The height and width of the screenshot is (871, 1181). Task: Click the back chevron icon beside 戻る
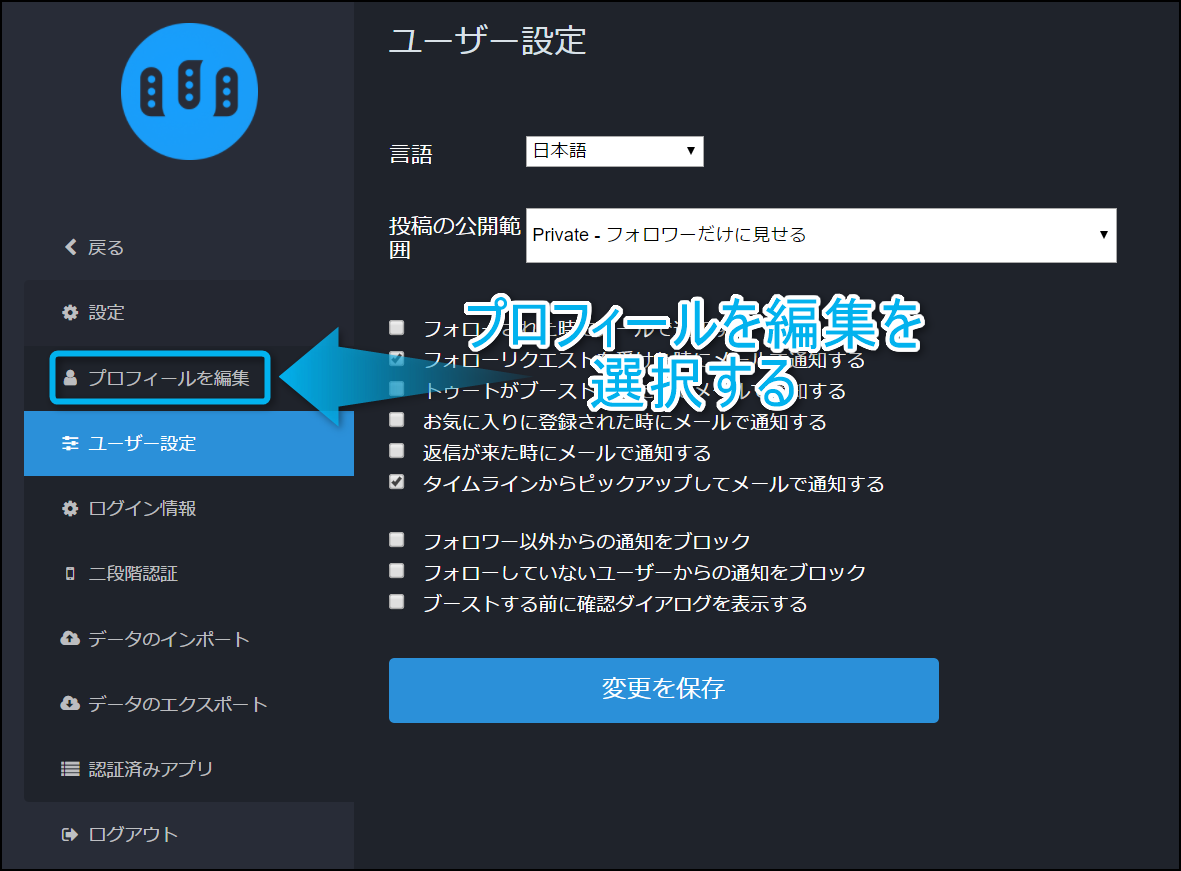point(70,247)
